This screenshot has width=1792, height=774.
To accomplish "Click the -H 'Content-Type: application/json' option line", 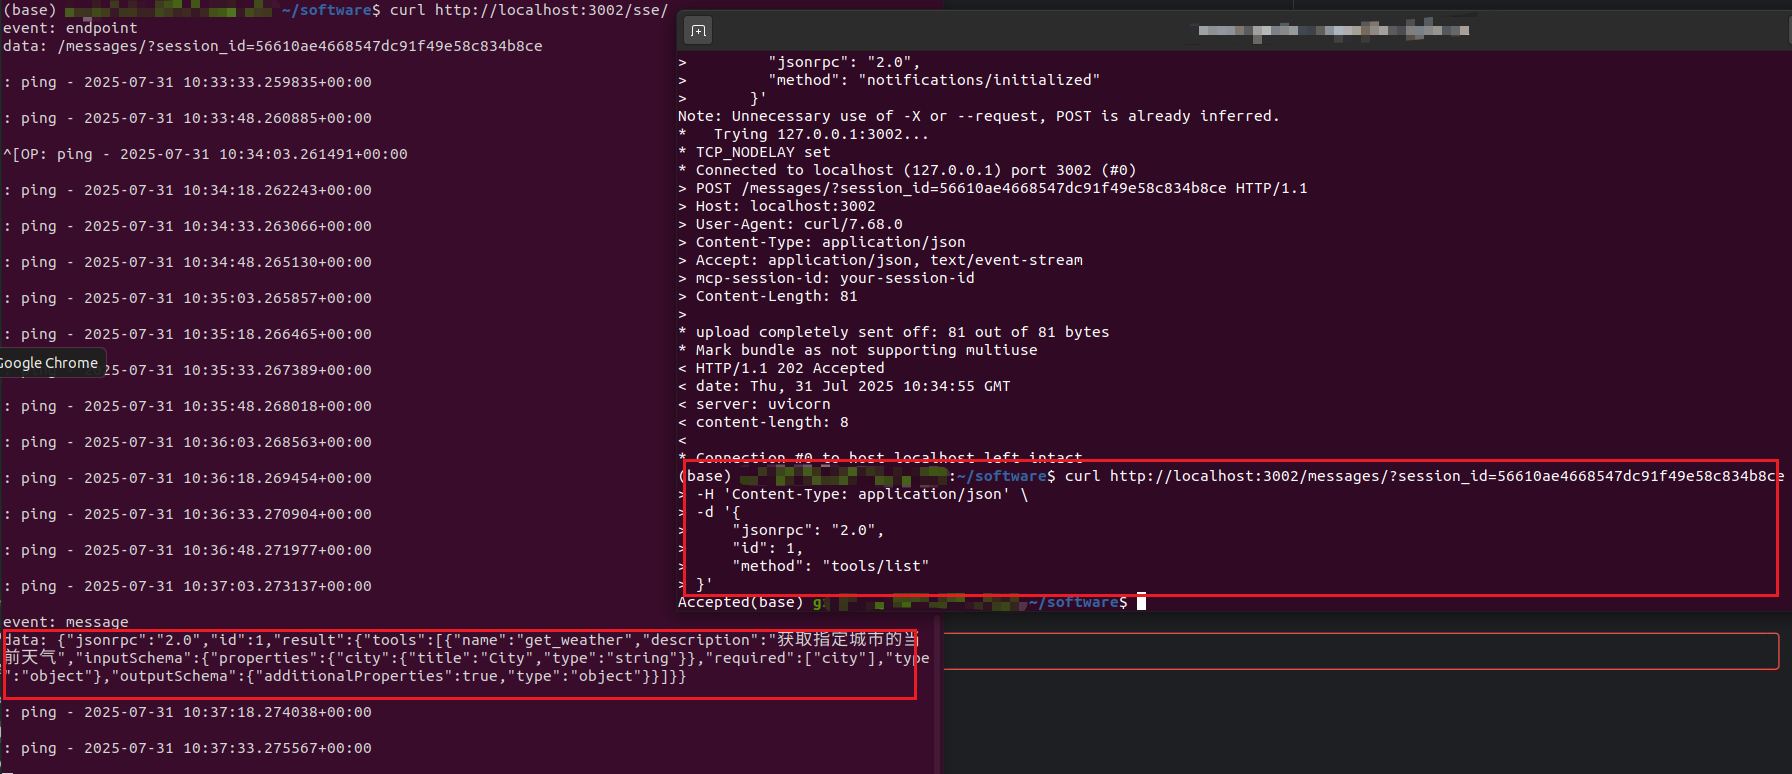I will [862, 494].
